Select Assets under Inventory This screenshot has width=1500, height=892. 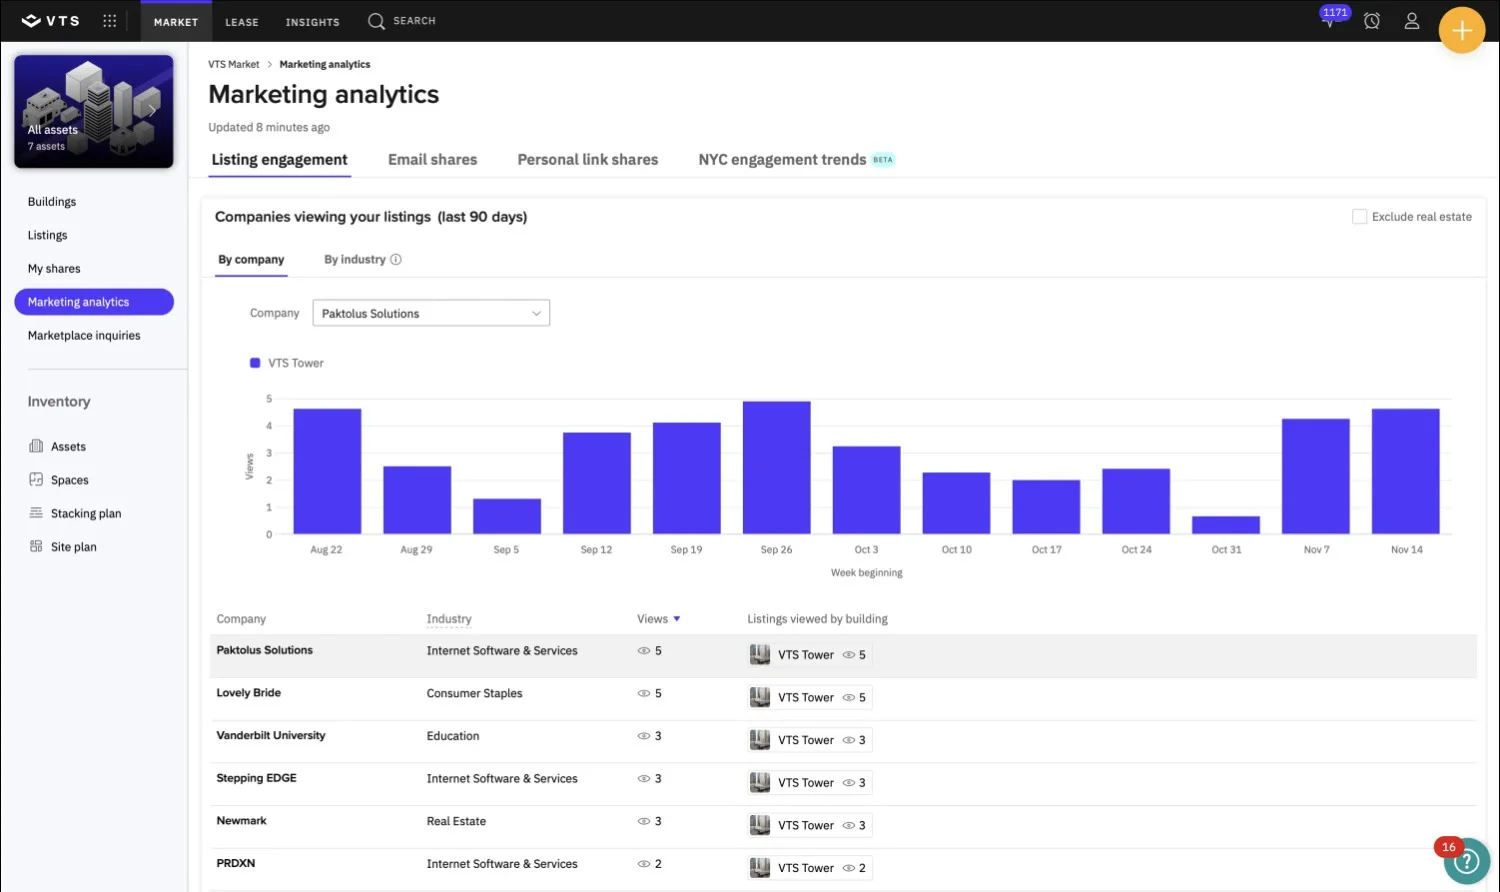tap(68, 446)
